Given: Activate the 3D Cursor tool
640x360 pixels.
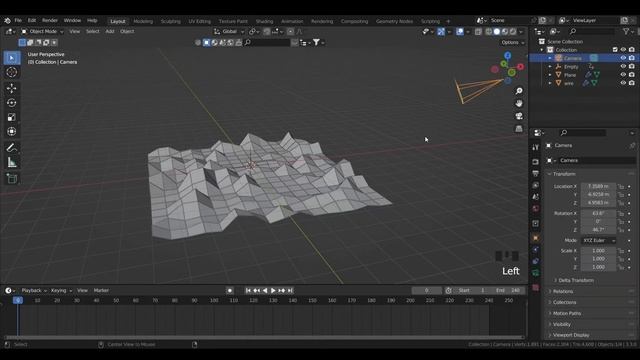Looking at the screenshot, I should pos(11,72).
